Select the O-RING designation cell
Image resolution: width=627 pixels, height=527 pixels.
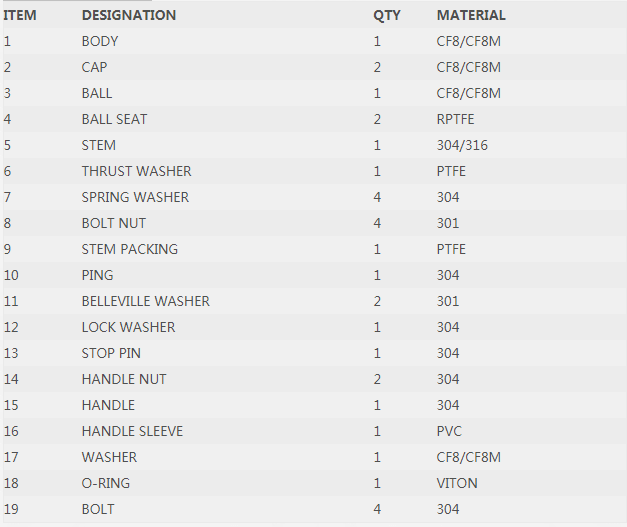(106, 483)
